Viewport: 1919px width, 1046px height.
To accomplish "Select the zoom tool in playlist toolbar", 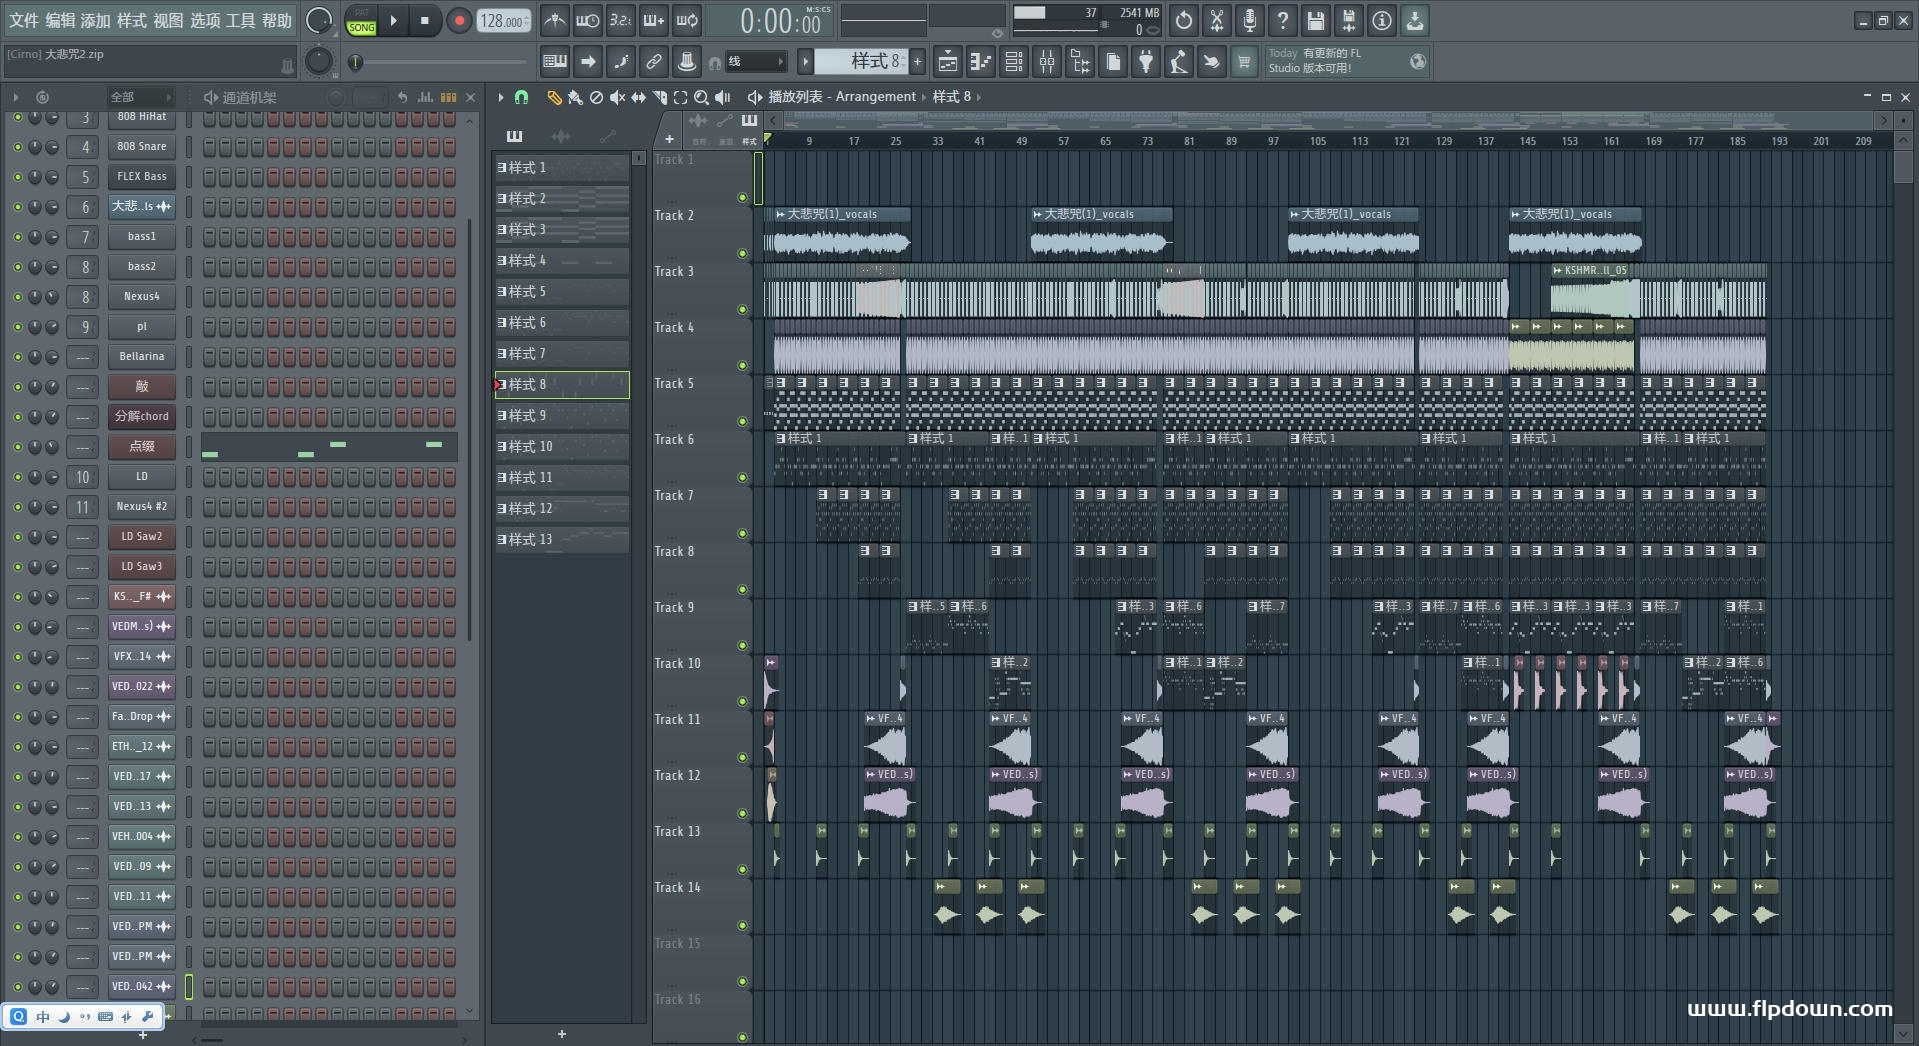I will [x=701, y=97].
